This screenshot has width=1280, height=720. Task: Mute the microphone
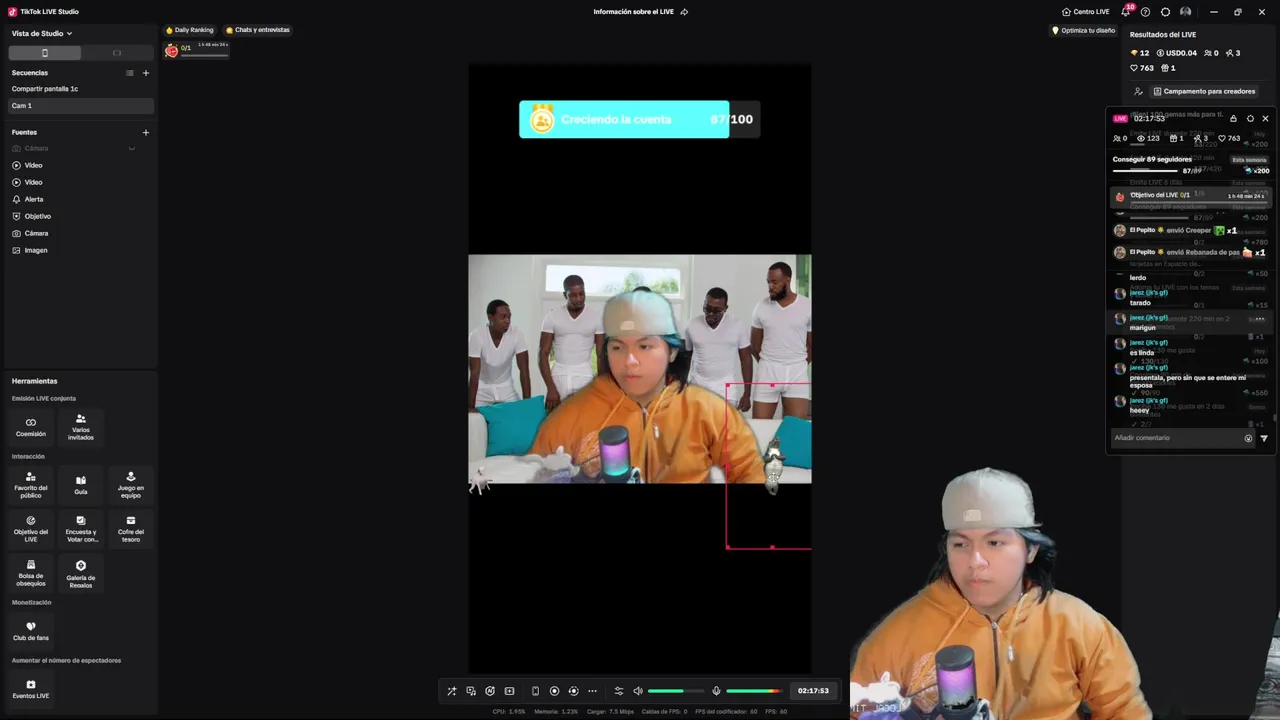pos(716,691)
